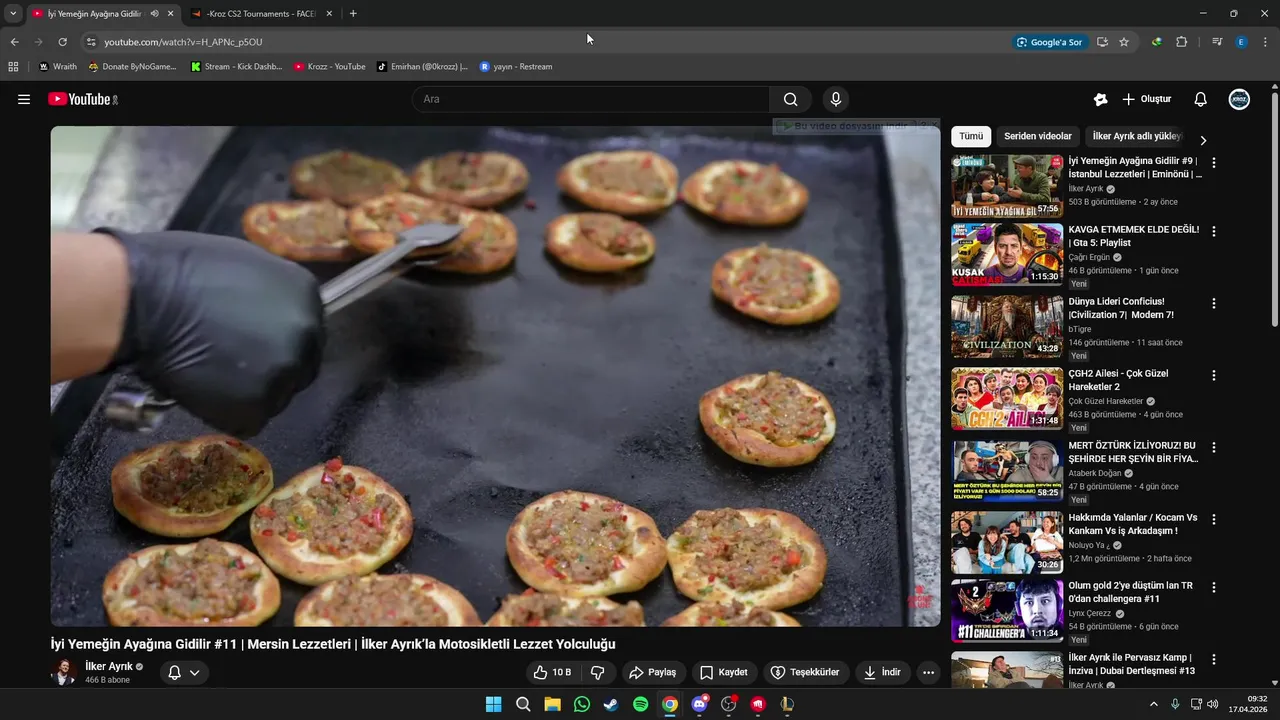Like the video with thumbs up
Image resolution: width=1280 pixels, height=720 pixels.
point(552,672)
